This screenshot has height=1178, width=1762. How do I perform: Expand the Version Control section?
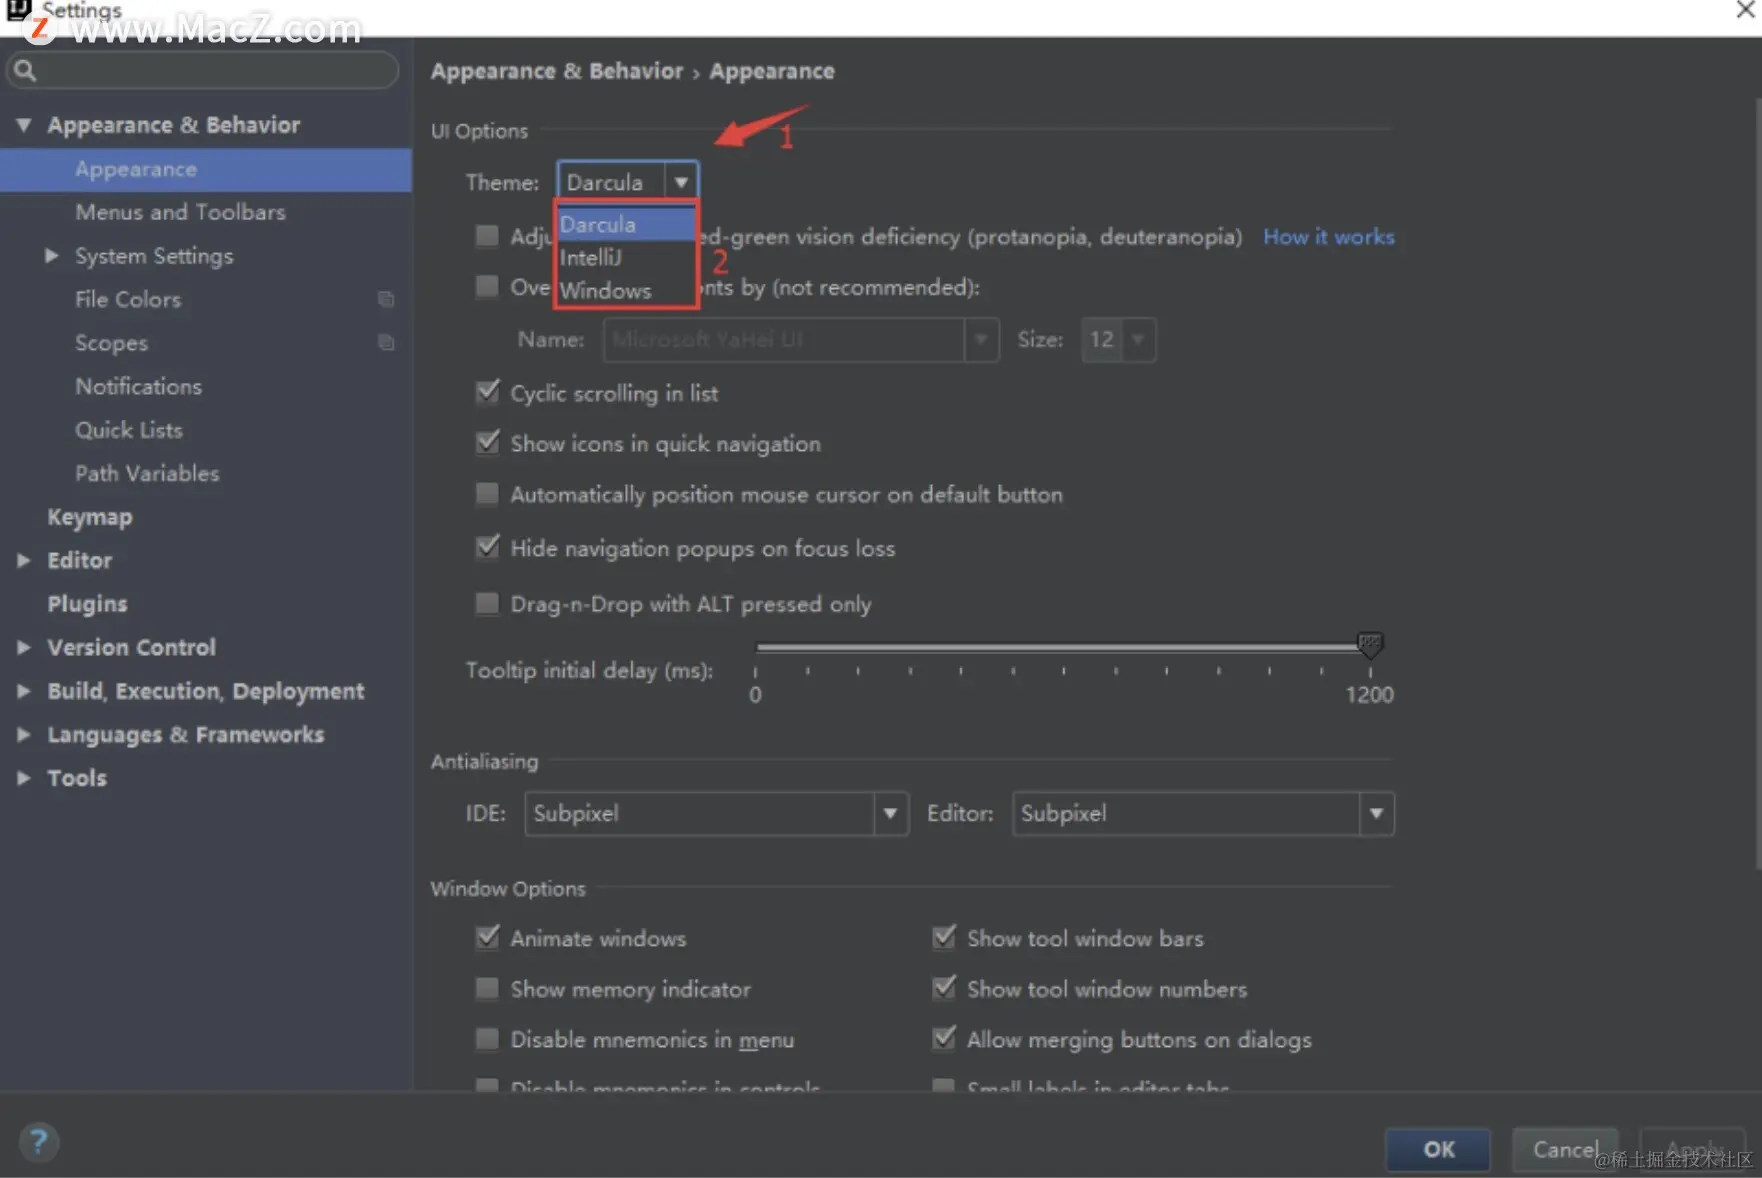pyautogui.click(x=23, y=647)
